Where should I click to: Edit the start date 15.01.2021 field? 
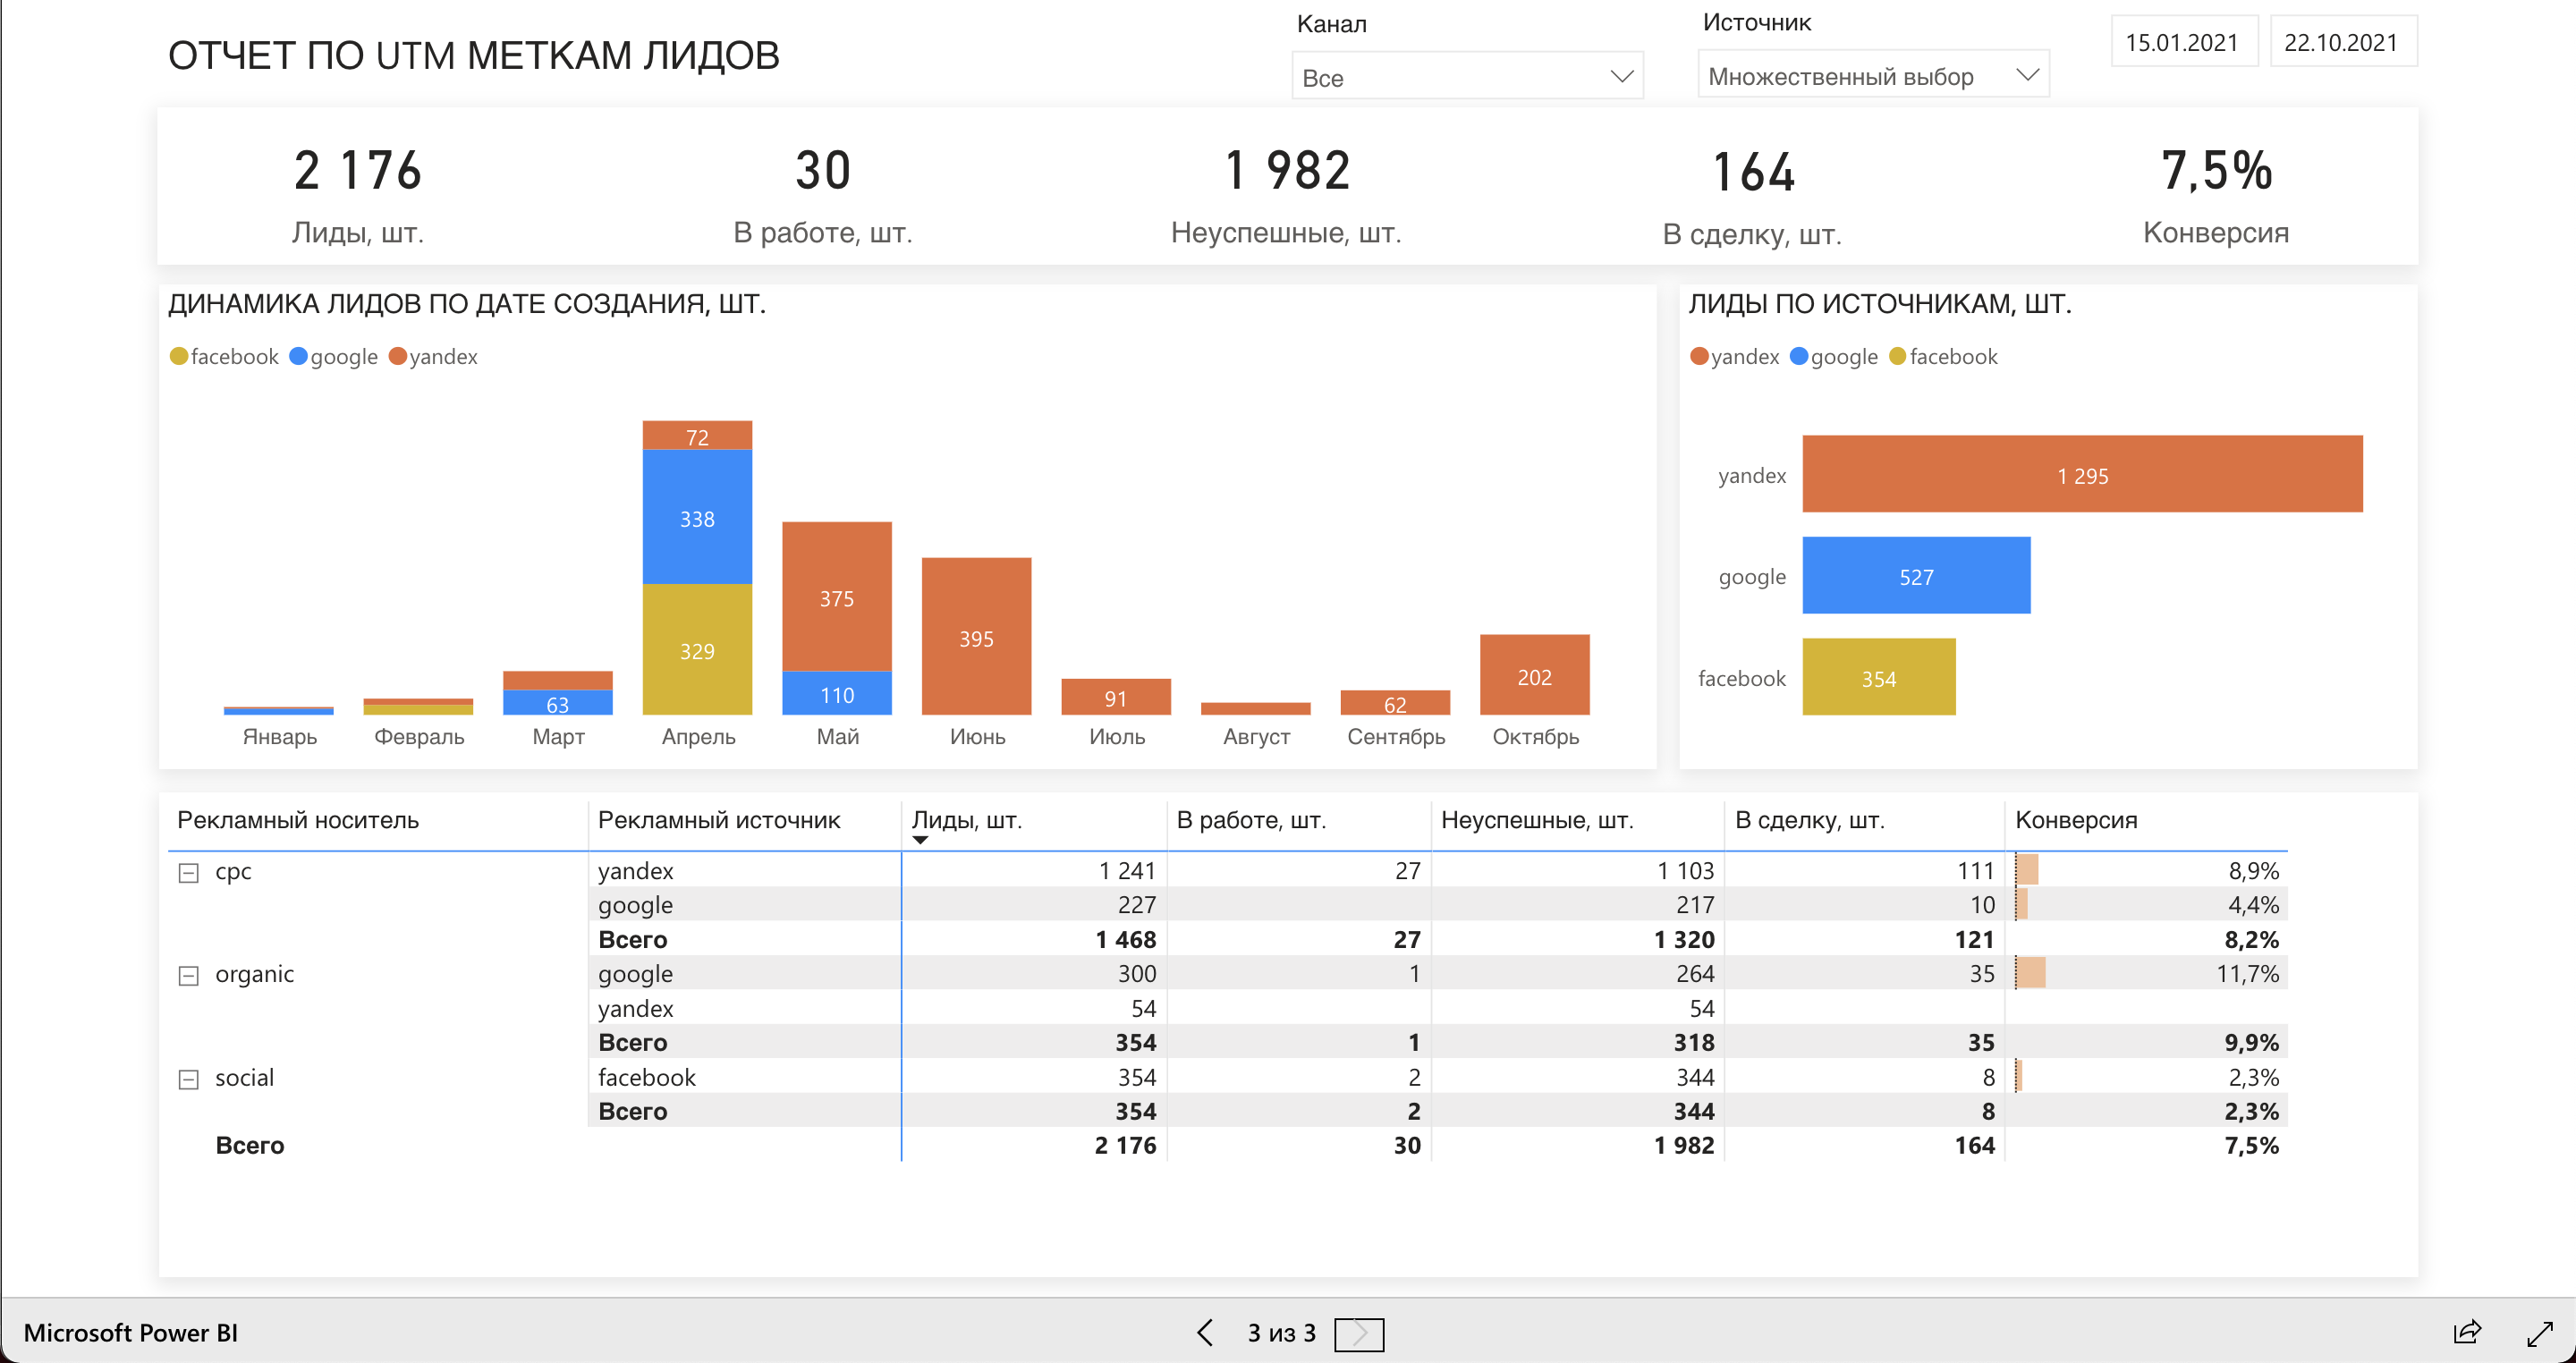[2183, 43]
